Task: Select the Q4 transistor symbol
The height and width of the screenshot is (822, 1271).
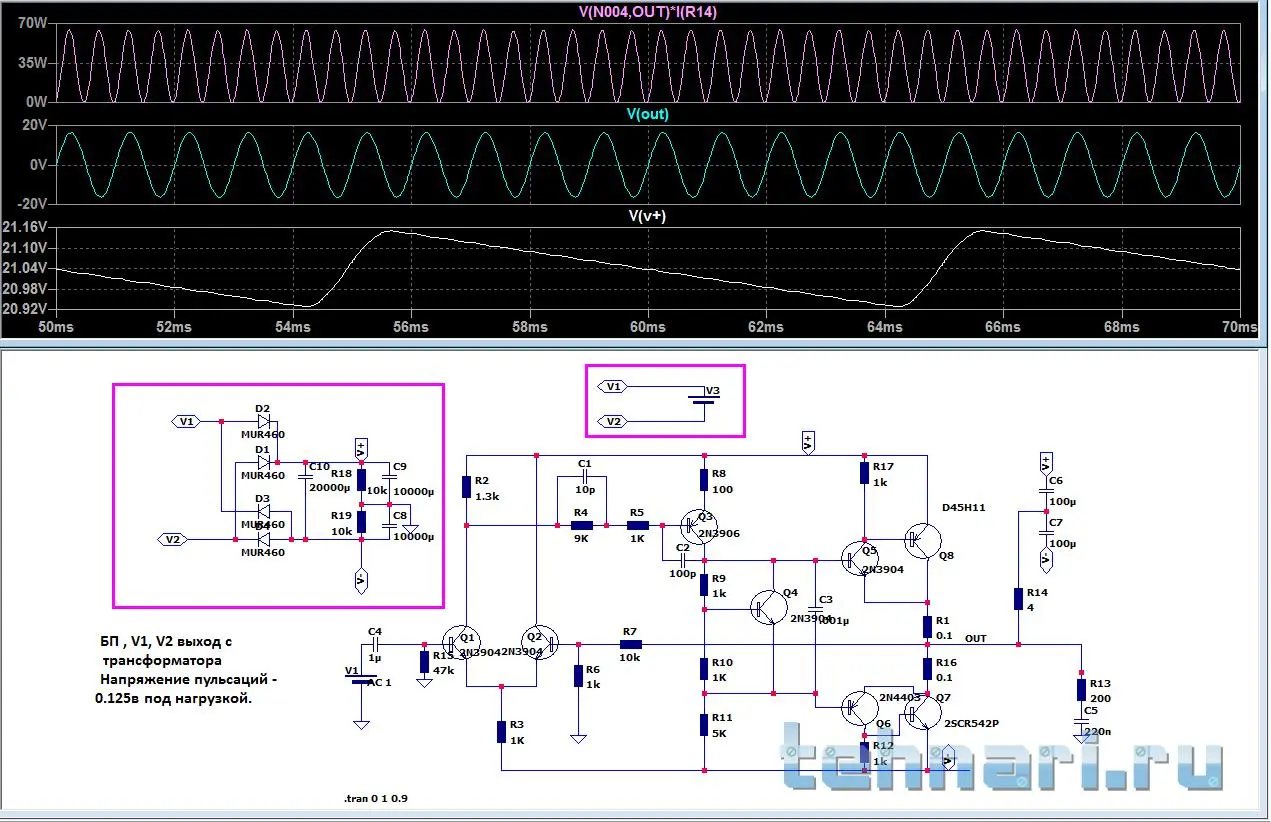Action: [769, 608]
